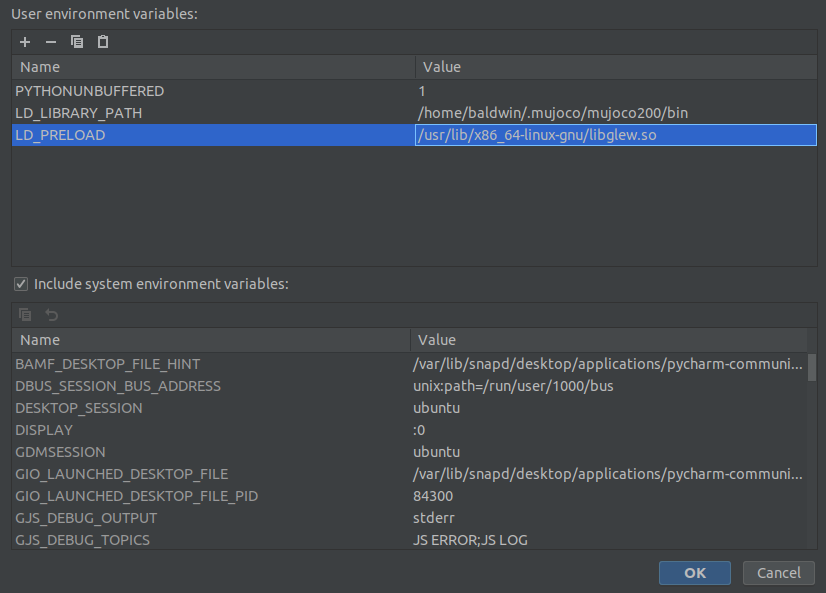Select the PYTHONUNBUFFERED variable row
The height and width of the screenshot is (593, 826).
pos(200,90)
